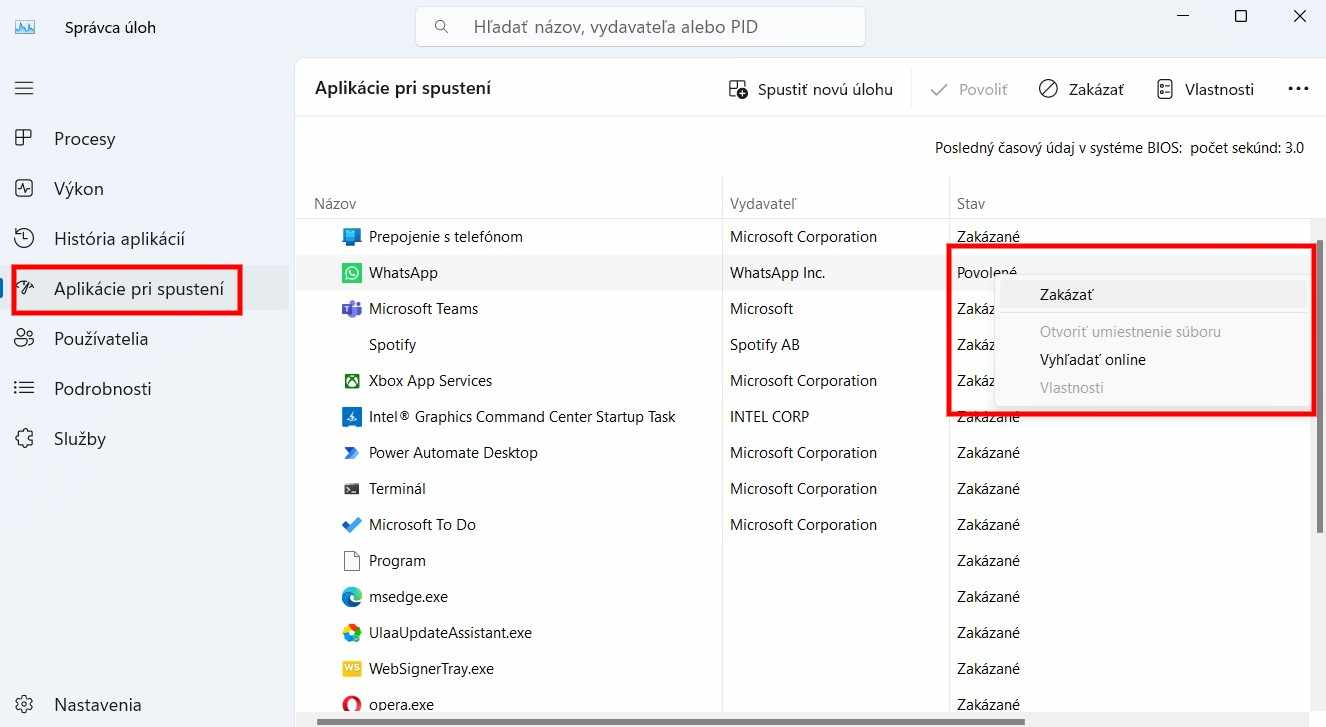The height and width of the screenshot is (727, 1326).
Task: Click the WhatsApp Inc. publisher cell
Action: point(778,273)
